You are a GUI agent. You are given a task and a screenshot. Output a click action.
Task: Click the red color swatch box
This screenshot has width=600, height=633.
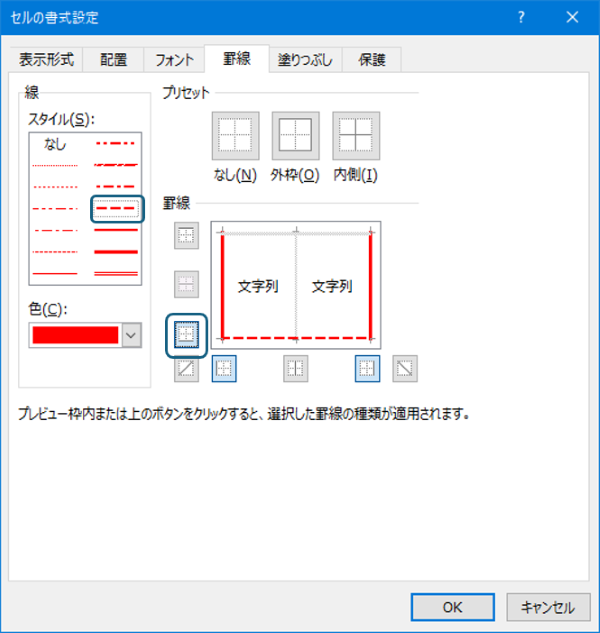75,336
